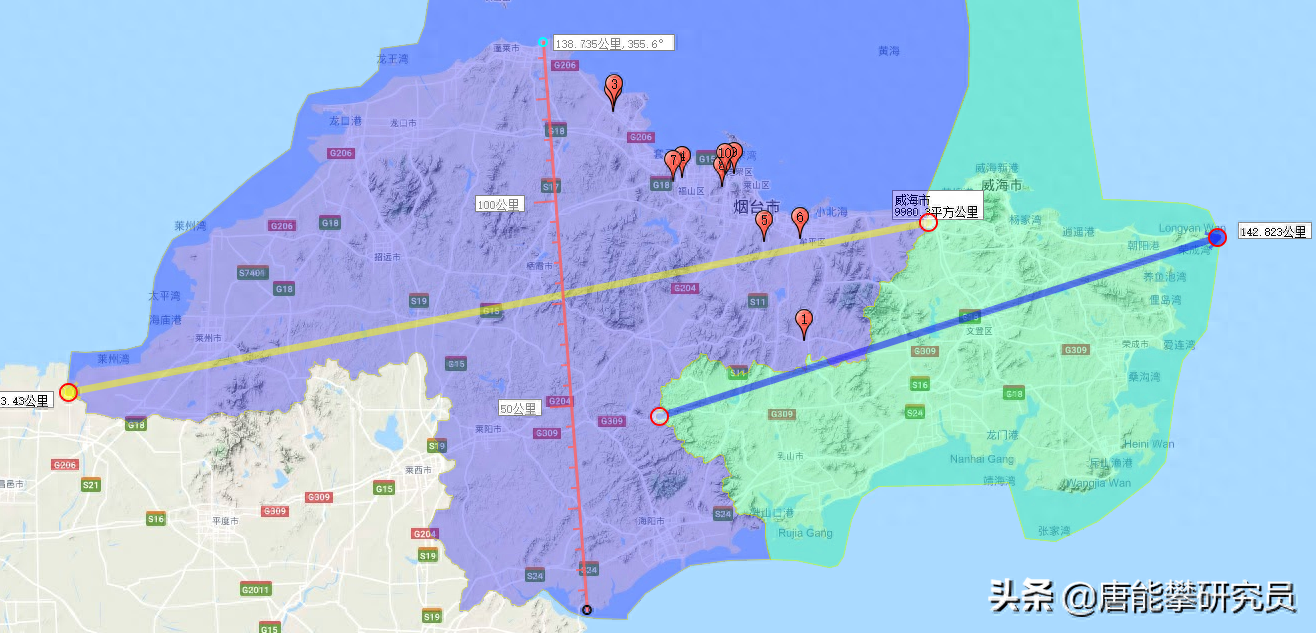Select the 100公里 tick label
1316x633 pixels.
[499, 204]
